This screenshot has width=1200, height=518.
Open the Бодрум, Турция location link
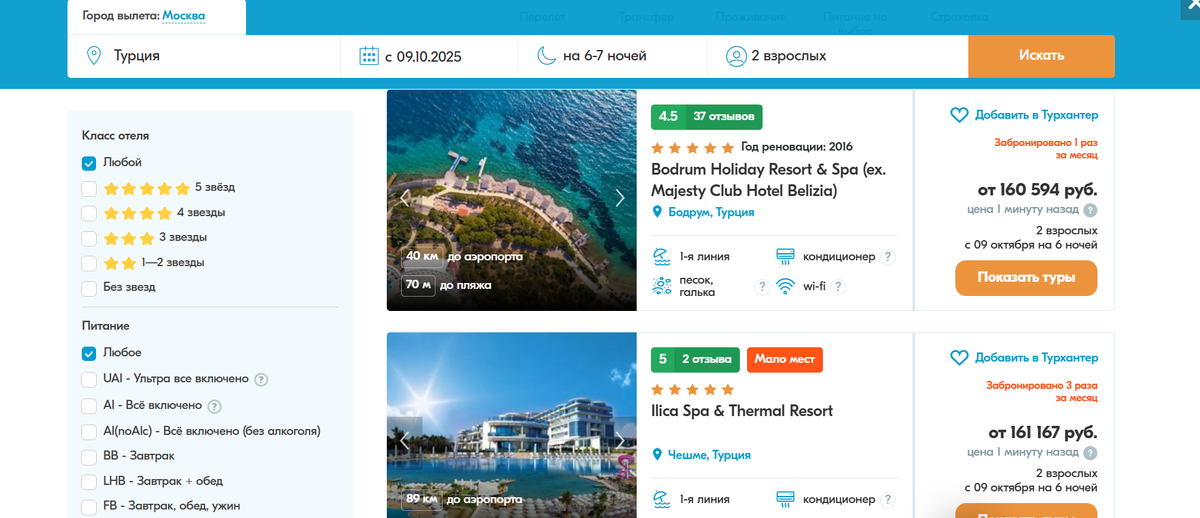pyautogui.click(x=703, y=212)
